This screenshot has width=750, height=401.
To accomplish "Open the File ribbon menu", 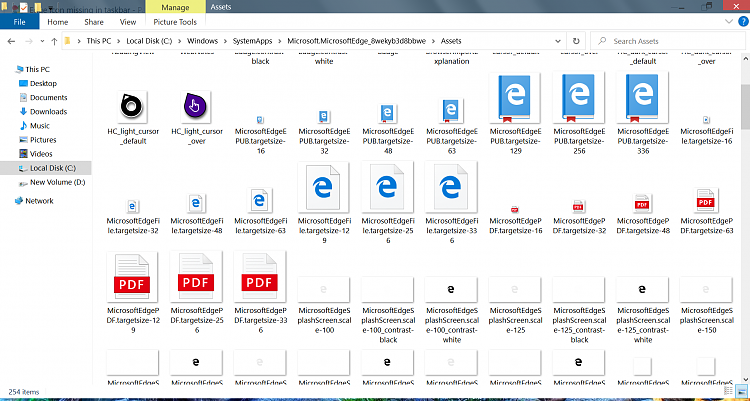I will point(20,22).
